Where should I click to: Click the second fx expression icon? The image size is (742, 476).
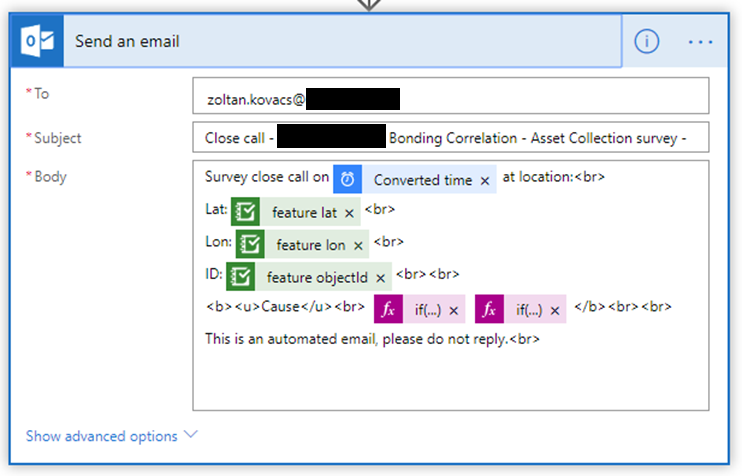pos(489,309)
